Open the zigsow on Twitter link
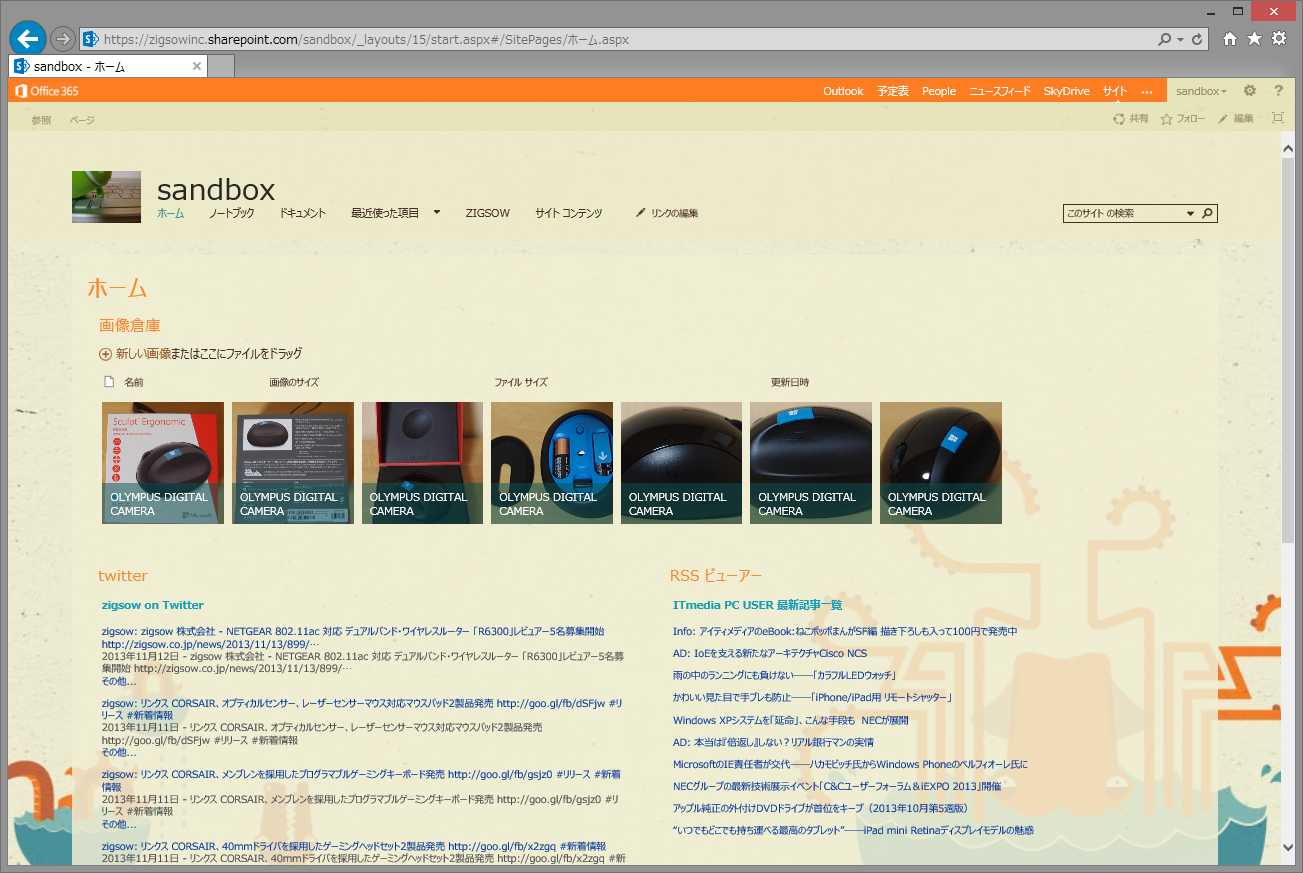 click(152, 605)
